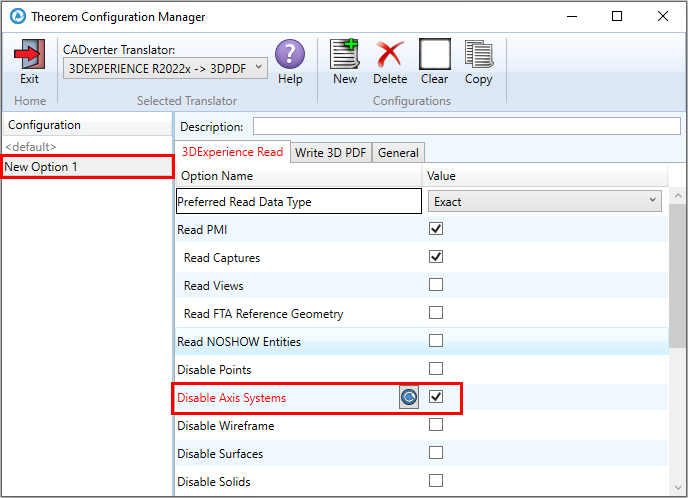Select the Read Captures option name
This screenshot has height=498, width=688.
(x=222, y=258)
